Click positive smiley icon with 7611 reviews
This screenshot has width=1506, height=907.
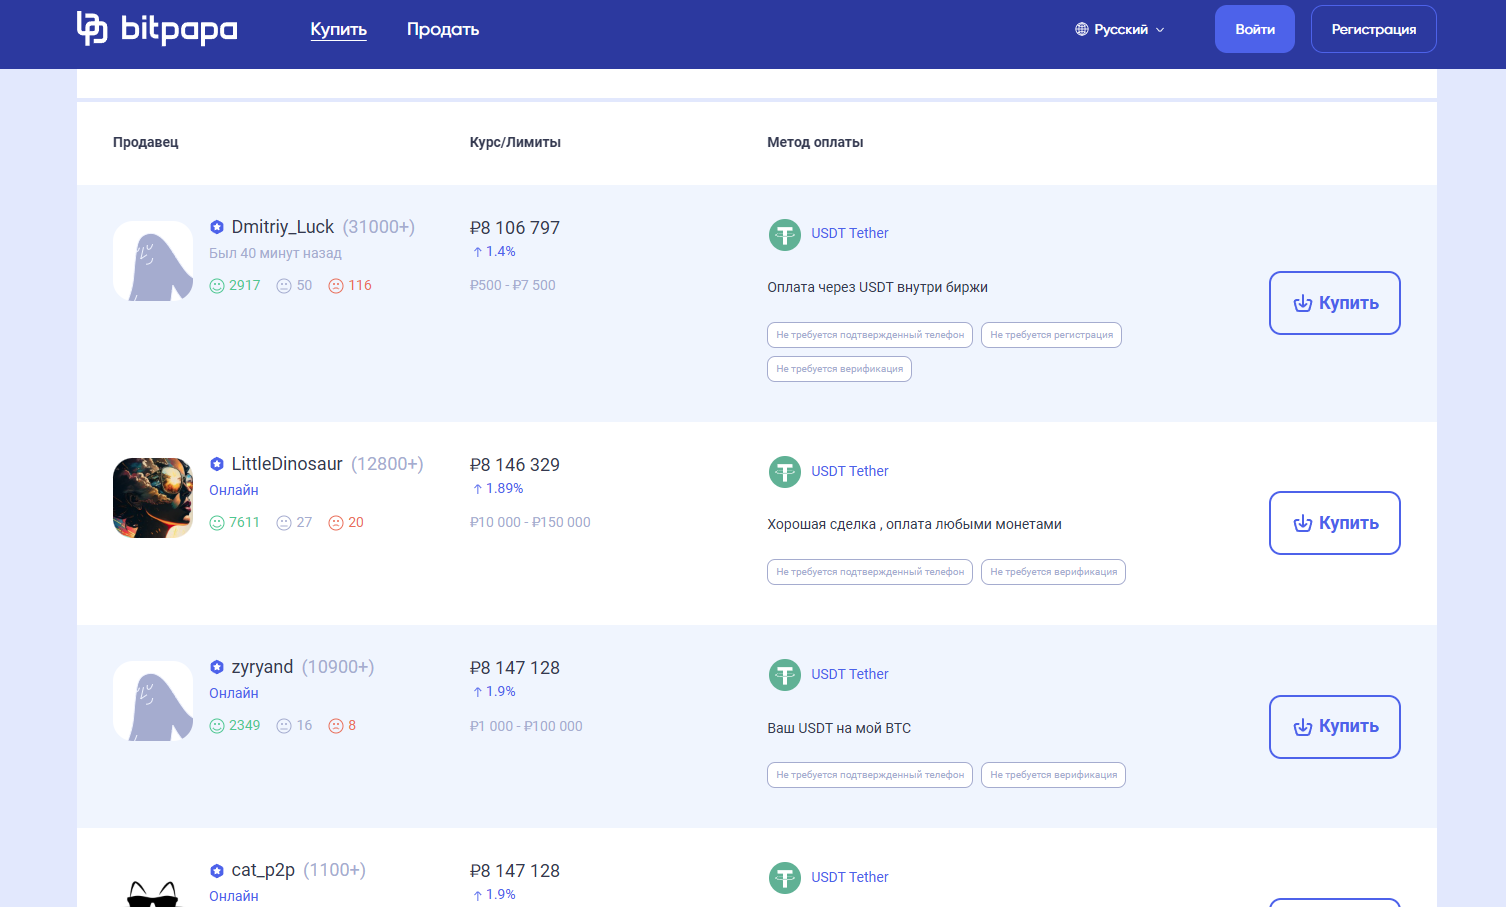pyautogui.click(x=217, y=523)
